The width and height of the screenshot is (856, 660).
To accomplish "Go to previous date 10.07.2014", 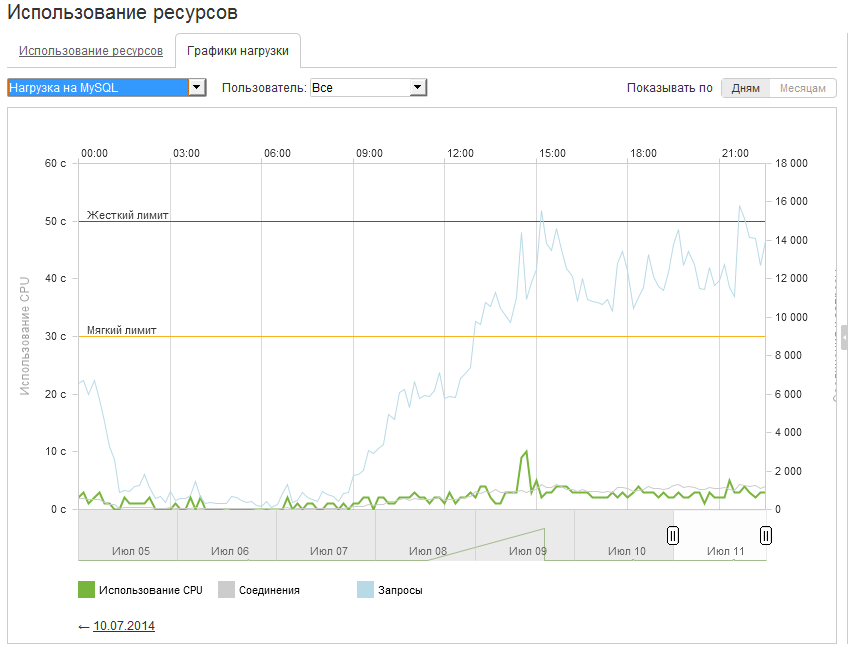I will [124, 626].
